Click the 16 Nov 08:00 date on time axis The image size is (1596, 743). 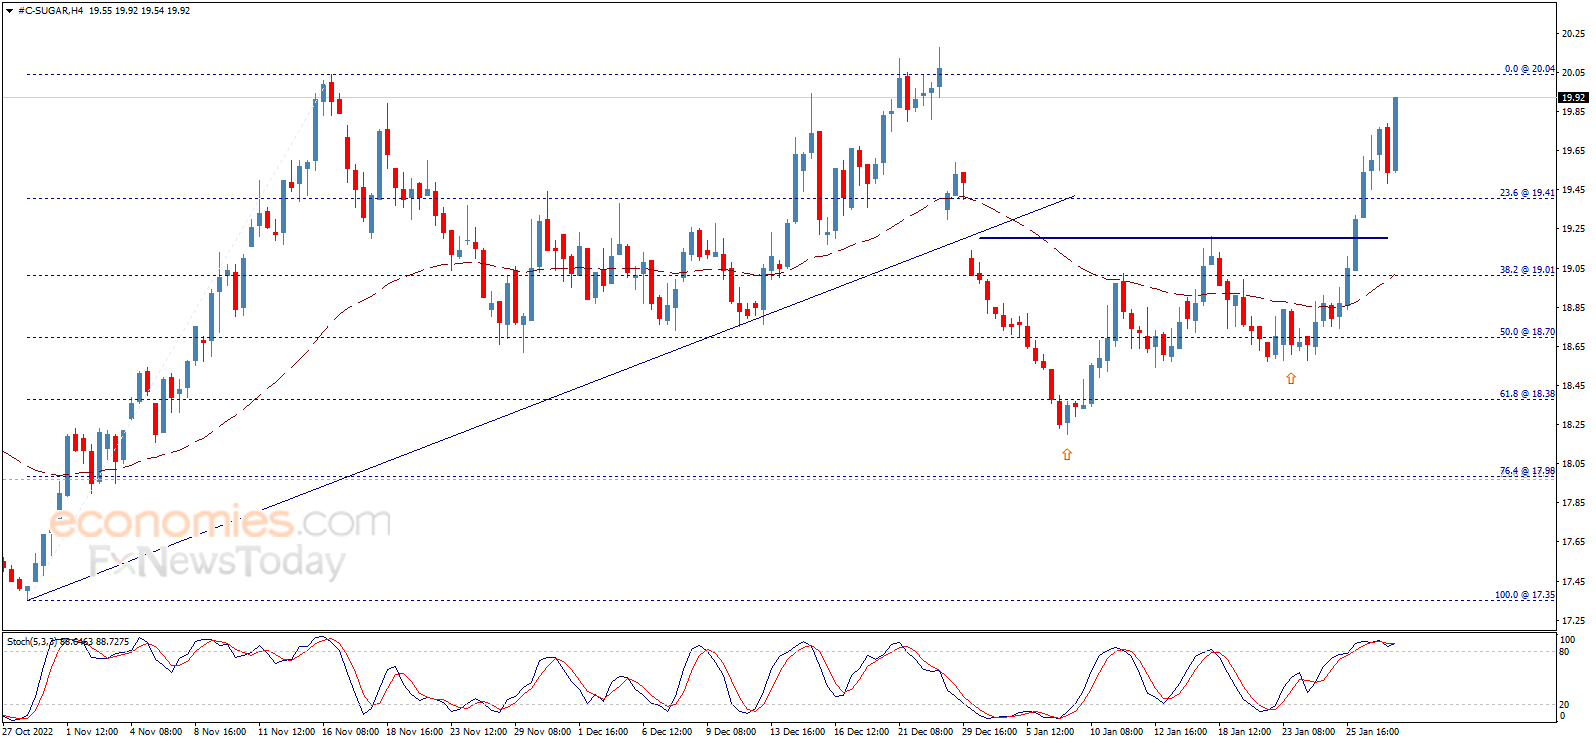click(x=350, y=731)
